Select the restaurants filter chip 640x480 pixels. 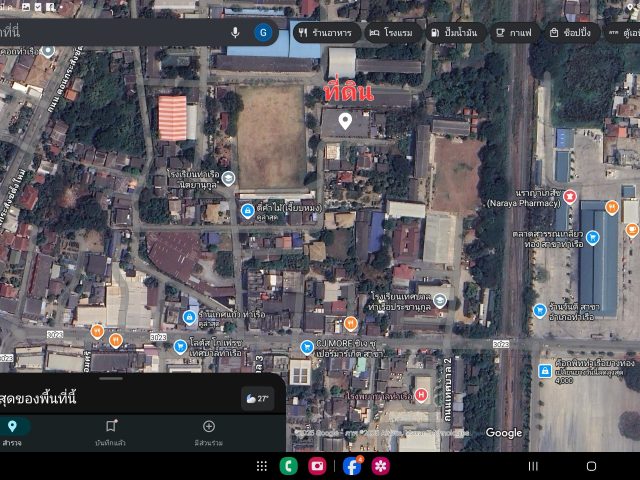tap(325, 32)
